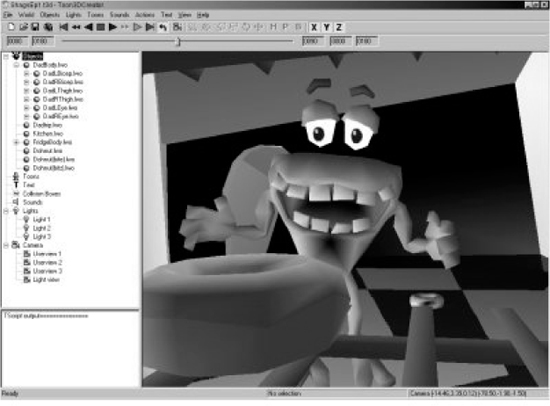The width and height of the screenshot is (550, 406).
Task: Toggle the X axis button
Action: pos(314,27)
